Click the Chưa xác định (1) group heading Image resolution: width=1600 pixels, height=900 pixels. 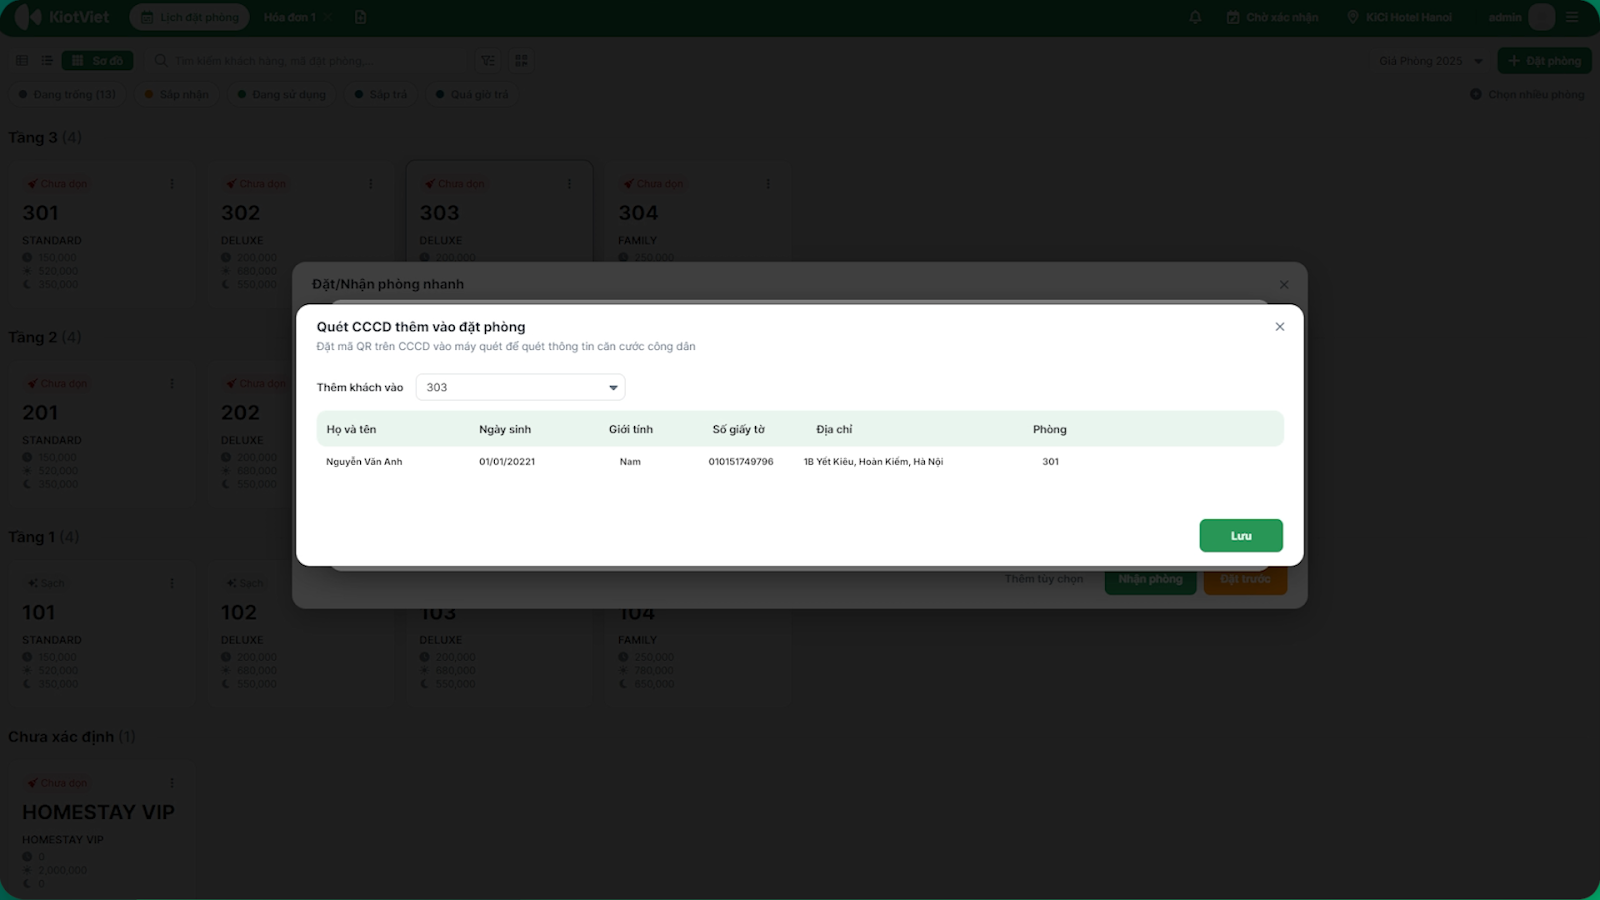[x=72, y=737]
